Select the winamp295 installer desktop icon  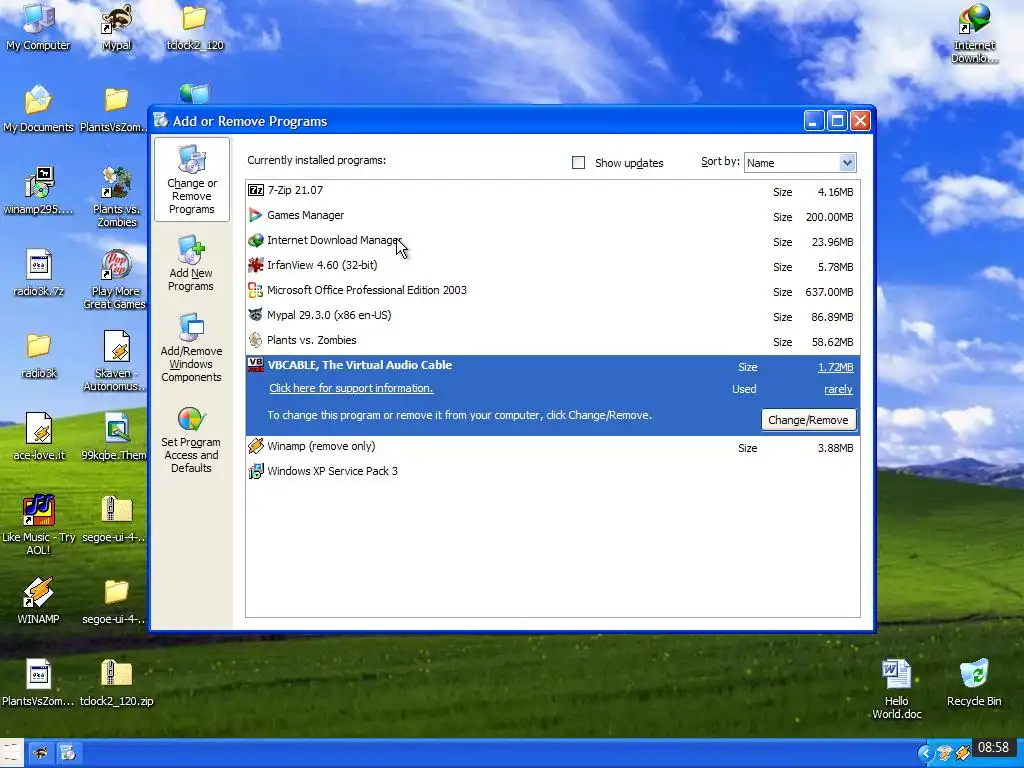coord(38,191)
